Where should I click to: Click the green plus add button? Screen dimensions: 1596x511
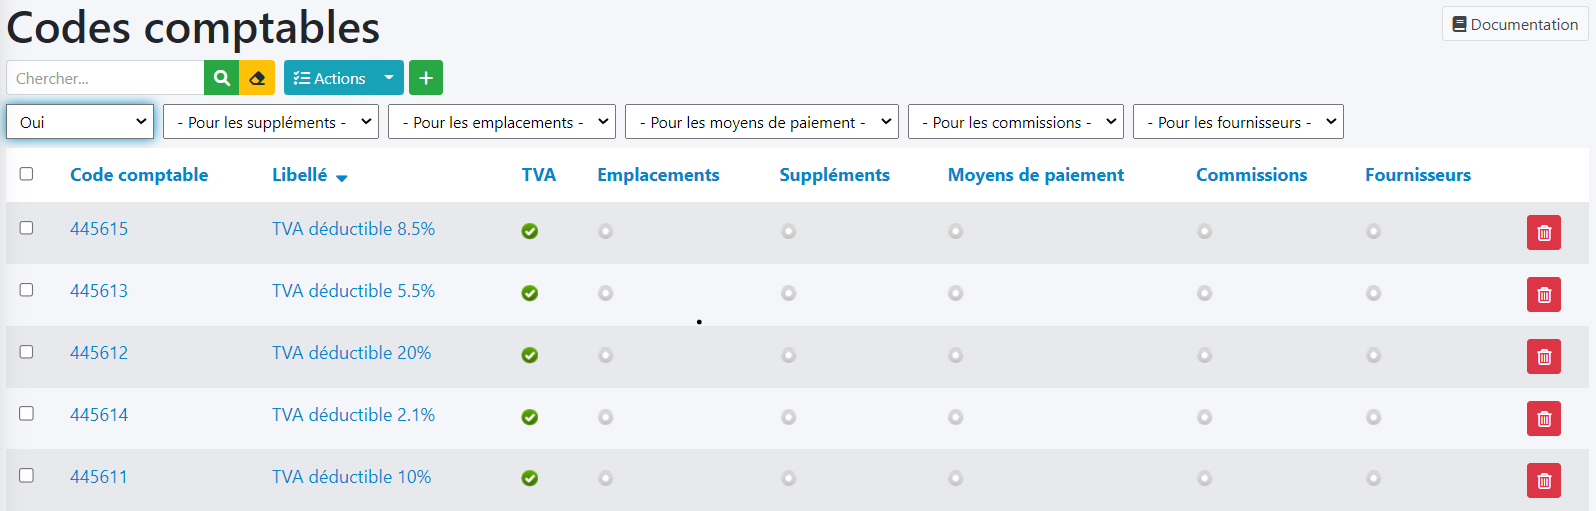pyautogui.click(x=426, y=78)
